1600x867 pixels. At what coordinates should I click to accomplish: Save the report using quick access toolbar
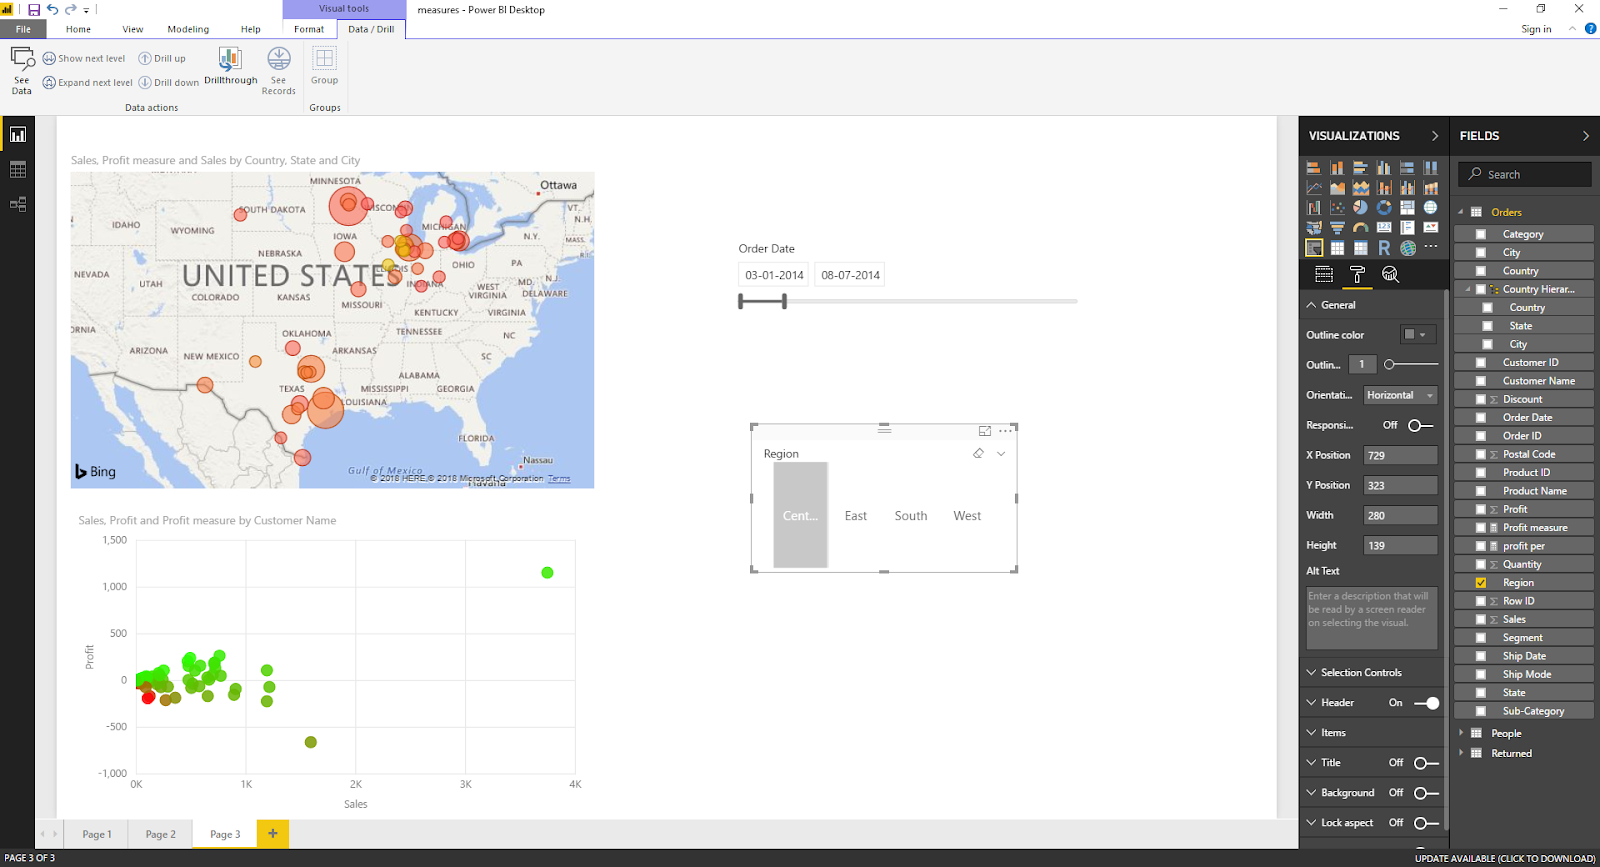coord(34,10)
